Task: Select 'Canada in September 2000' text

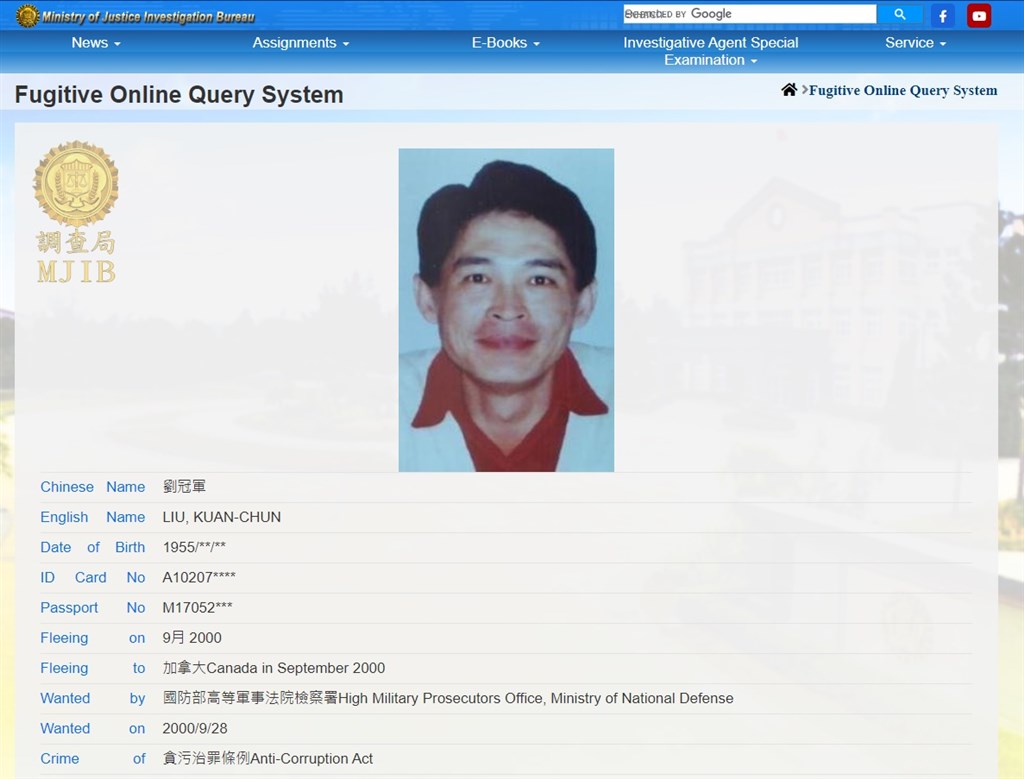Action: pos(296,668)
